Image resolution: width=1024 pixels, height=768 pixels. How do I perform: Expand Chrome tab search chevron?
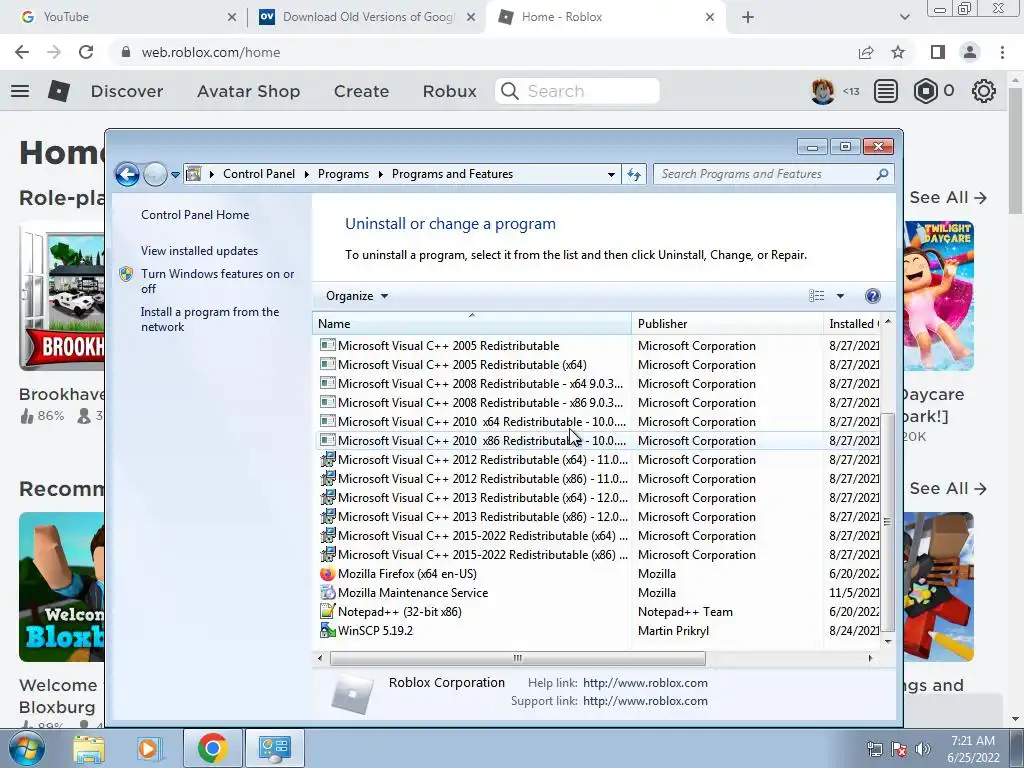pyautogui.click(x=904, y=17)
